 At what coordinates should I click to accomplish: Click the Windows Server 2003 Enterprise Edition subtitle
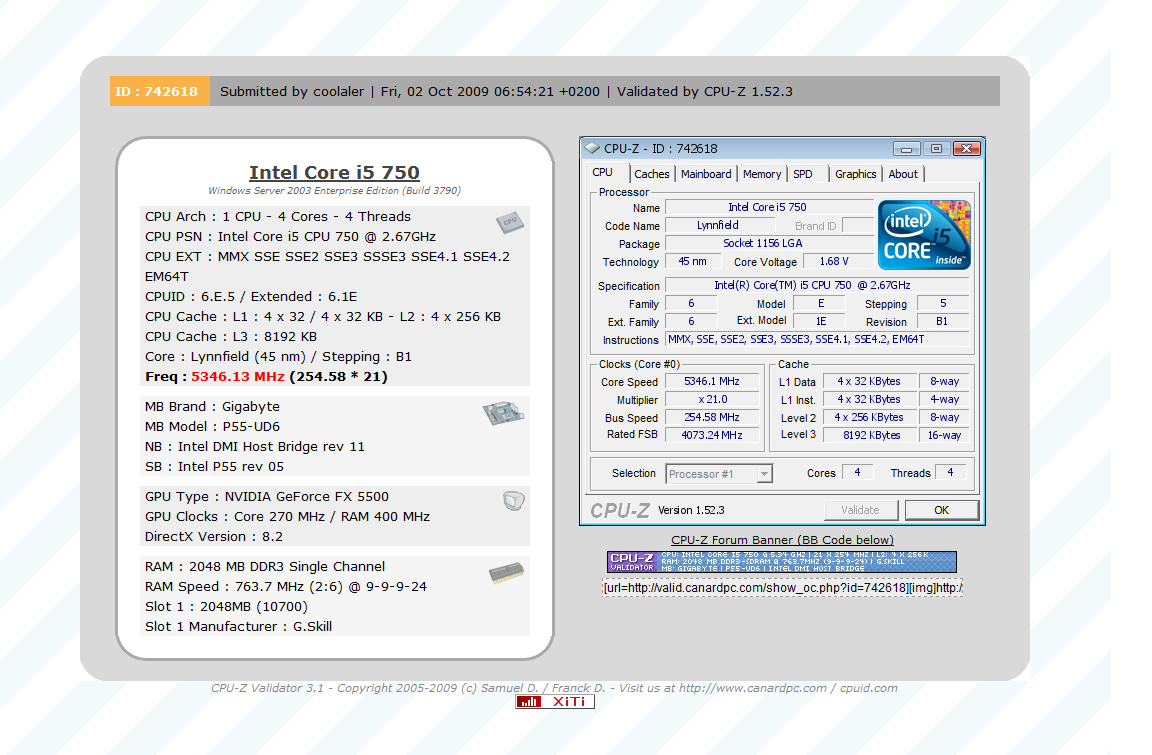tap(334, 190)
